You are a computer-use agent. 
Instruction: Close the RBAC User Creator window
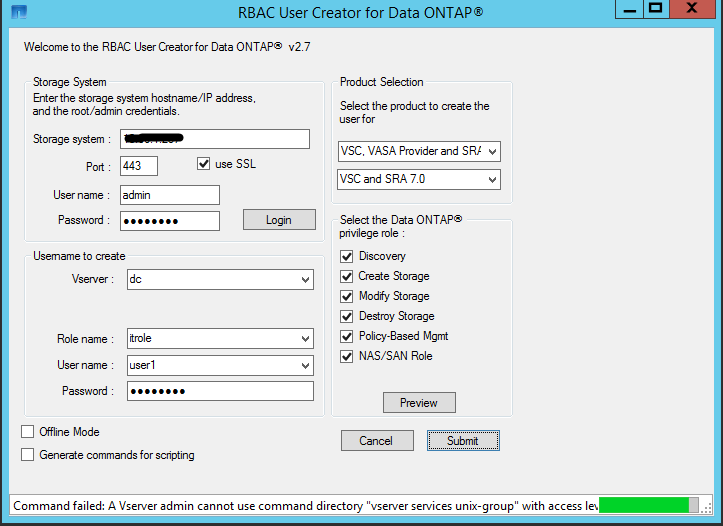pos(692,10)
